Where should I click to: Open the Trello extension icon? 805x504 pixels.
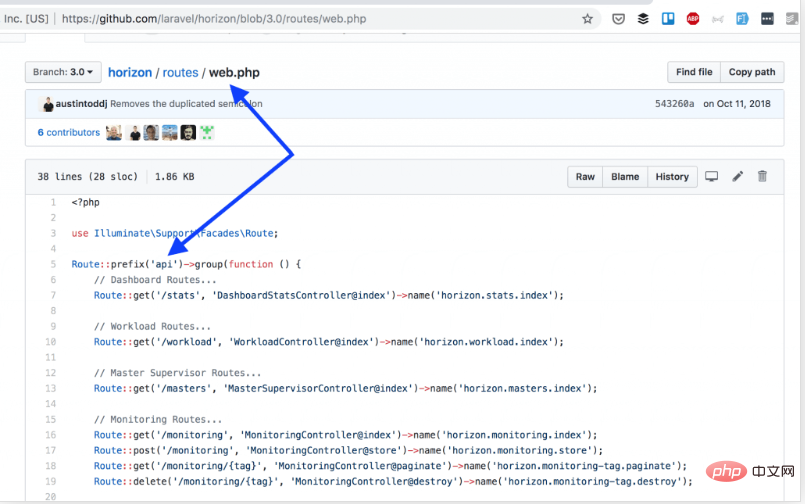[x=668, y=19]
